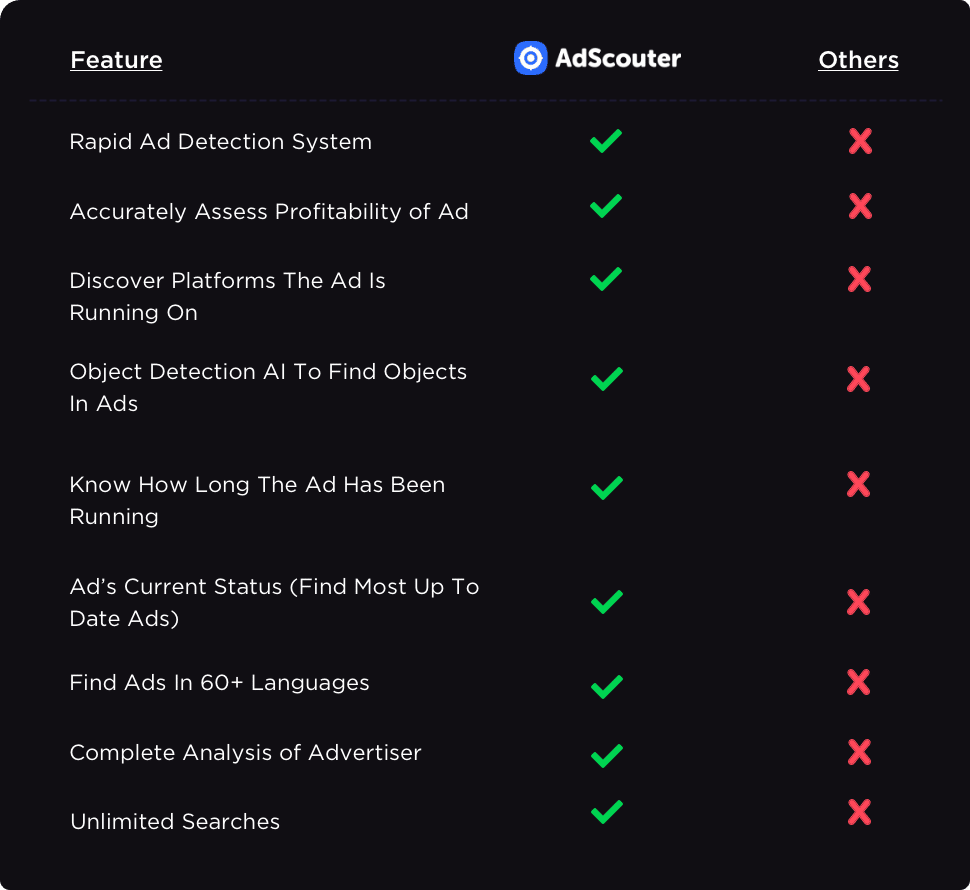Click green checkmark for Discover Platforms row
970x890 pixels.
(606, 279)
